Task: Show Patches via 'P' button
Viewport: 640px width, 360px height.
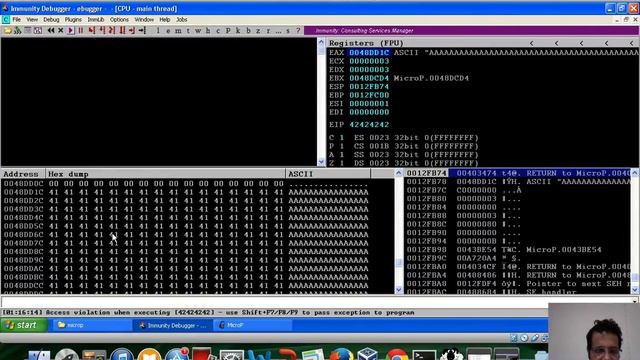Action: [228, 31]
